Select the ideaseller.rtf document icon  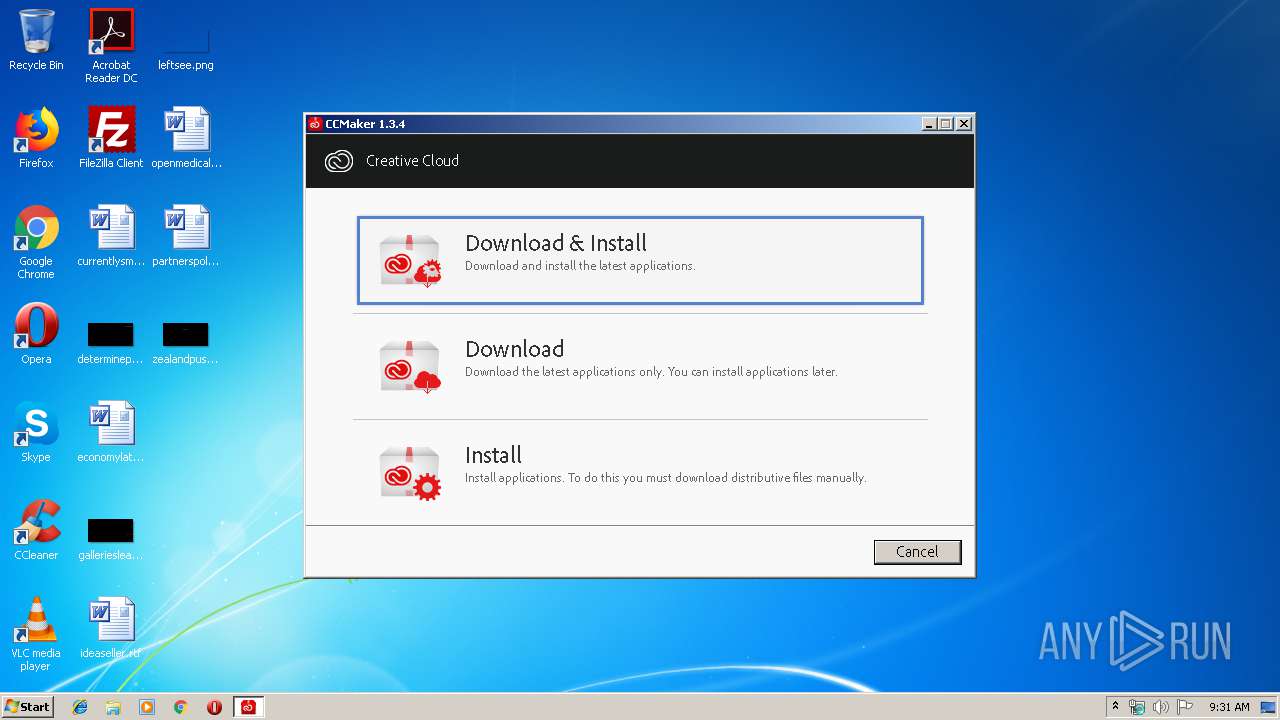[x=111, y=628]
